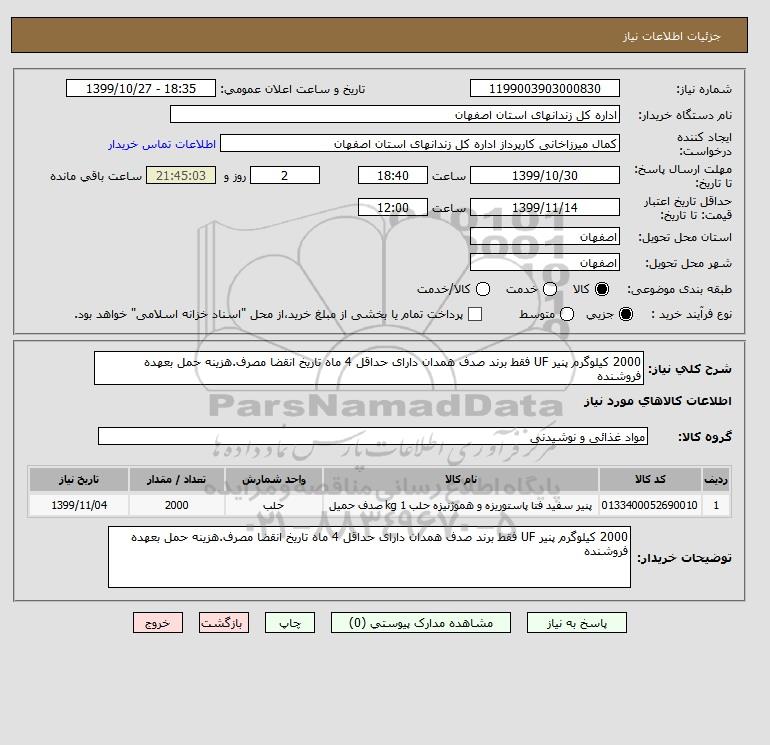Click the تاریخ نیاز column header
Image resolution: width=770 pixels, height=745 pixels.
coord(79,479)
